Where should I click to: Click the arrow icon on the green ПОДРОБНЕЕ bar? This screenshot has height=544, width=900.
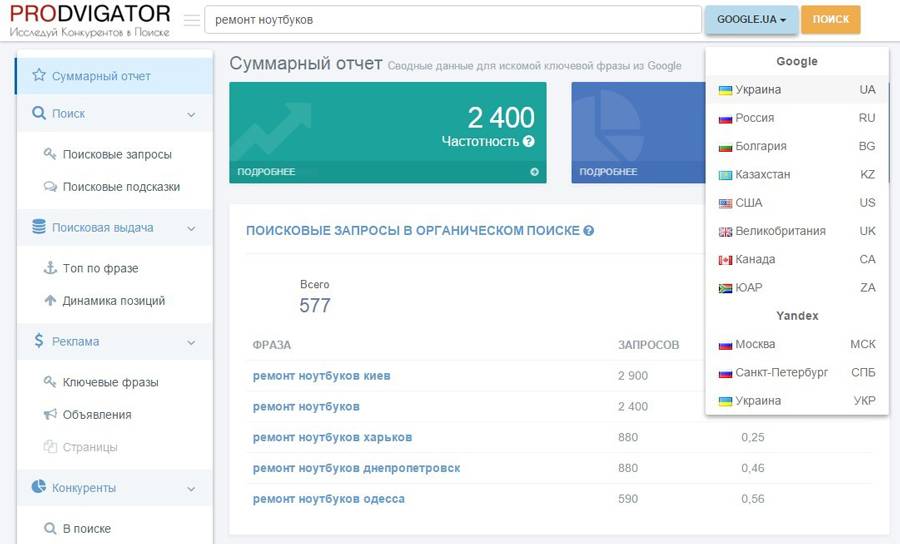click(x=534, y=172)
